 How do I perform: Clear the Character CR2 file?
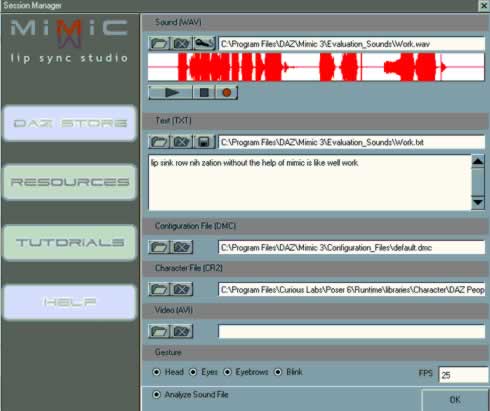point(182,289)
